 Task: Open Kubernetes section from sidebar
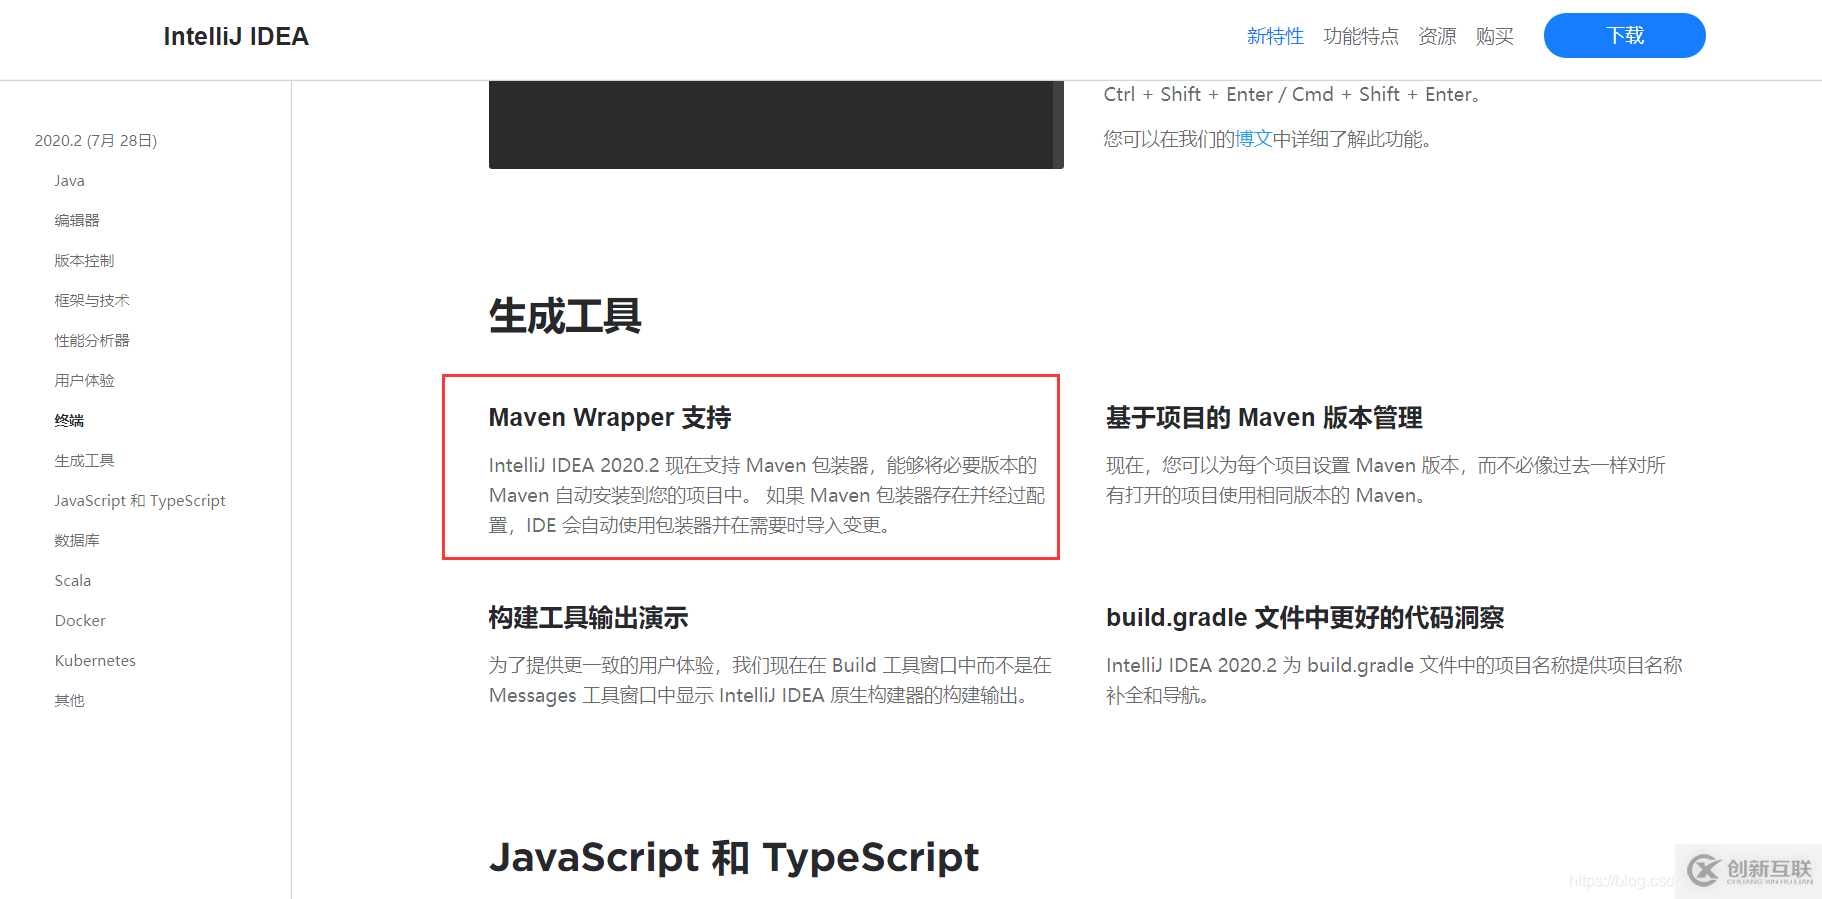click(x=95, y=661)
